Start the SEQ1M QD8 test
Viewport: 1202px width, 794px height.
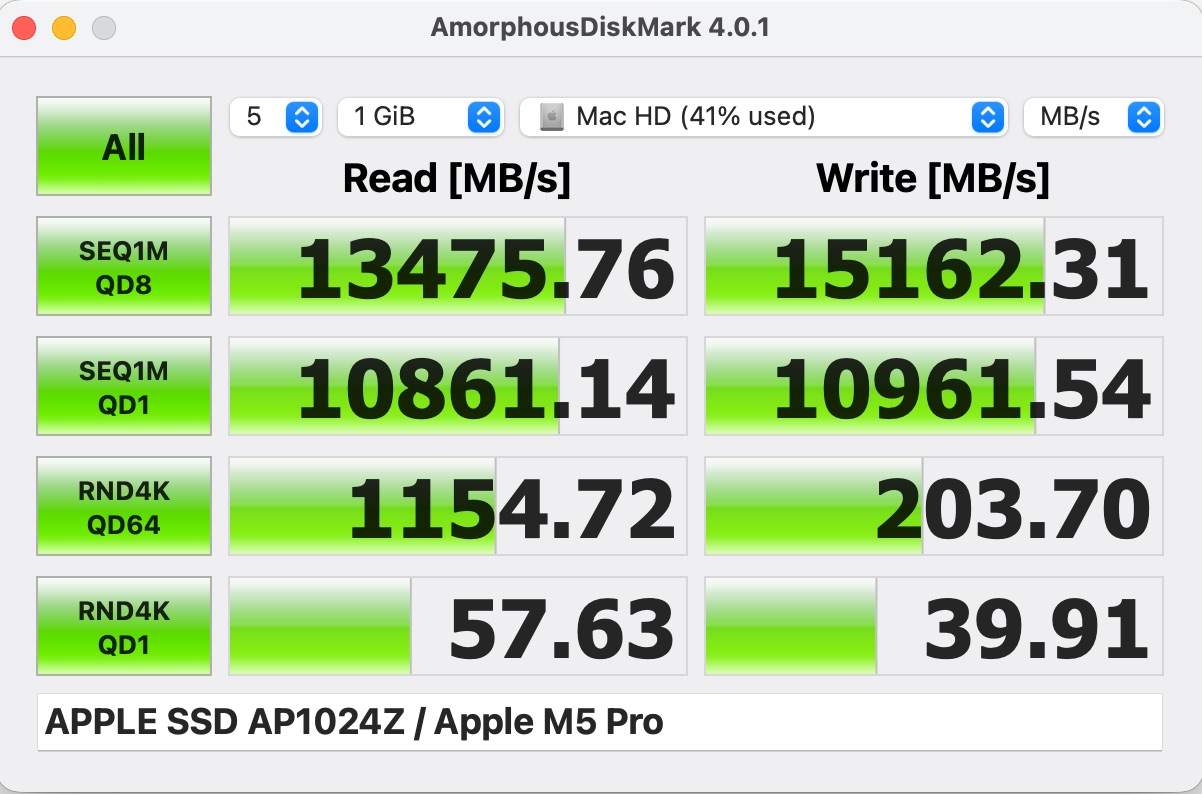[x=124, y=266]
